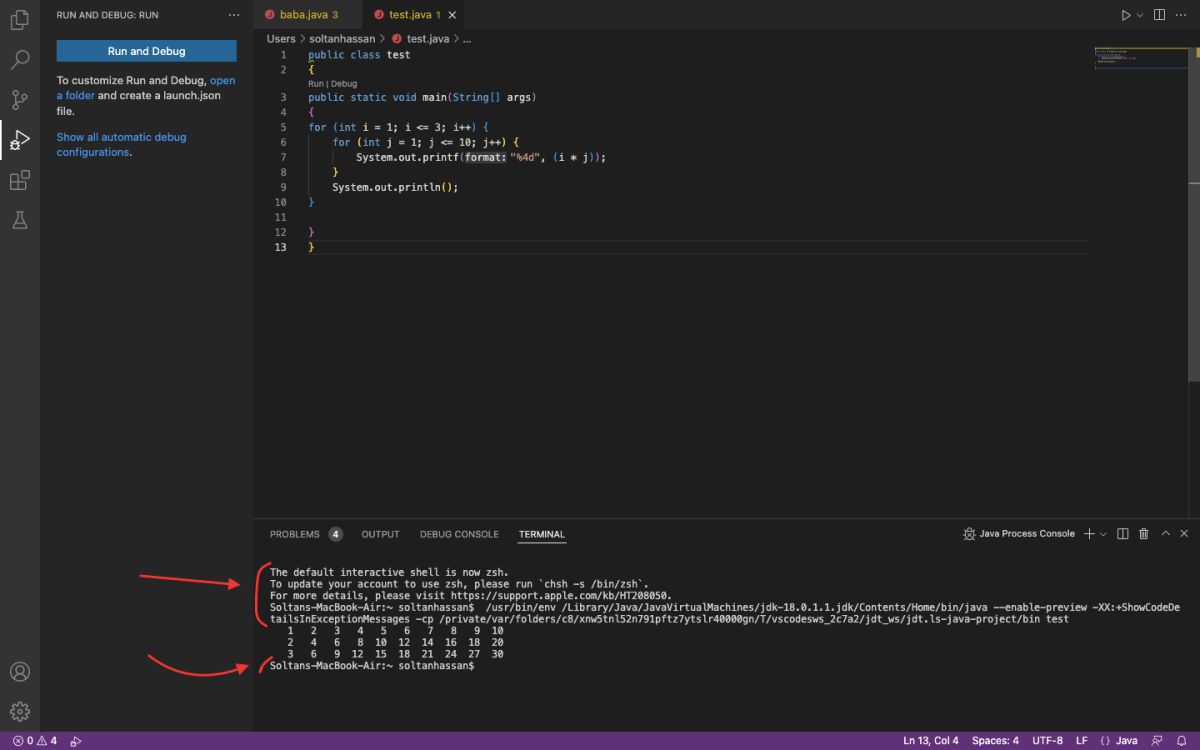Screen dimensions: 1200x750
Task: Click the 'soltanhassan' breadcrumb segment
Action: 342,38
